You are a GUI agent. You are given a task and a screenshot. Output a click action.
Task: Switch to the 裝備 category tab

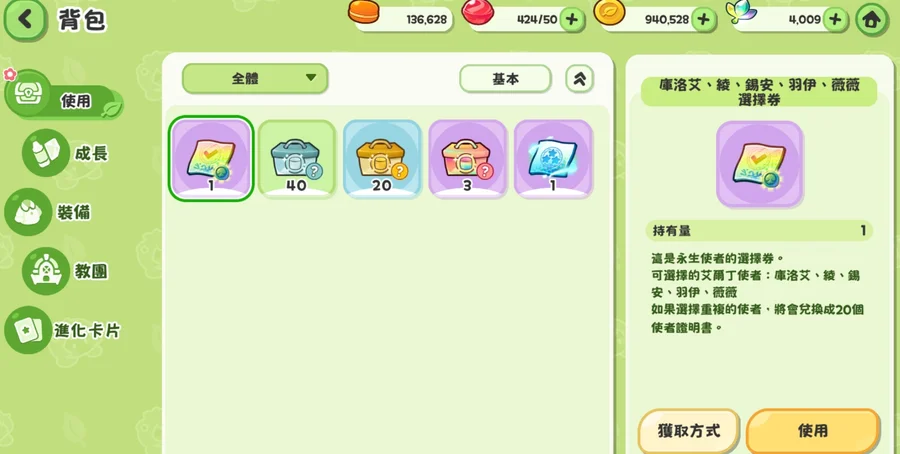(x=48, y=212)
